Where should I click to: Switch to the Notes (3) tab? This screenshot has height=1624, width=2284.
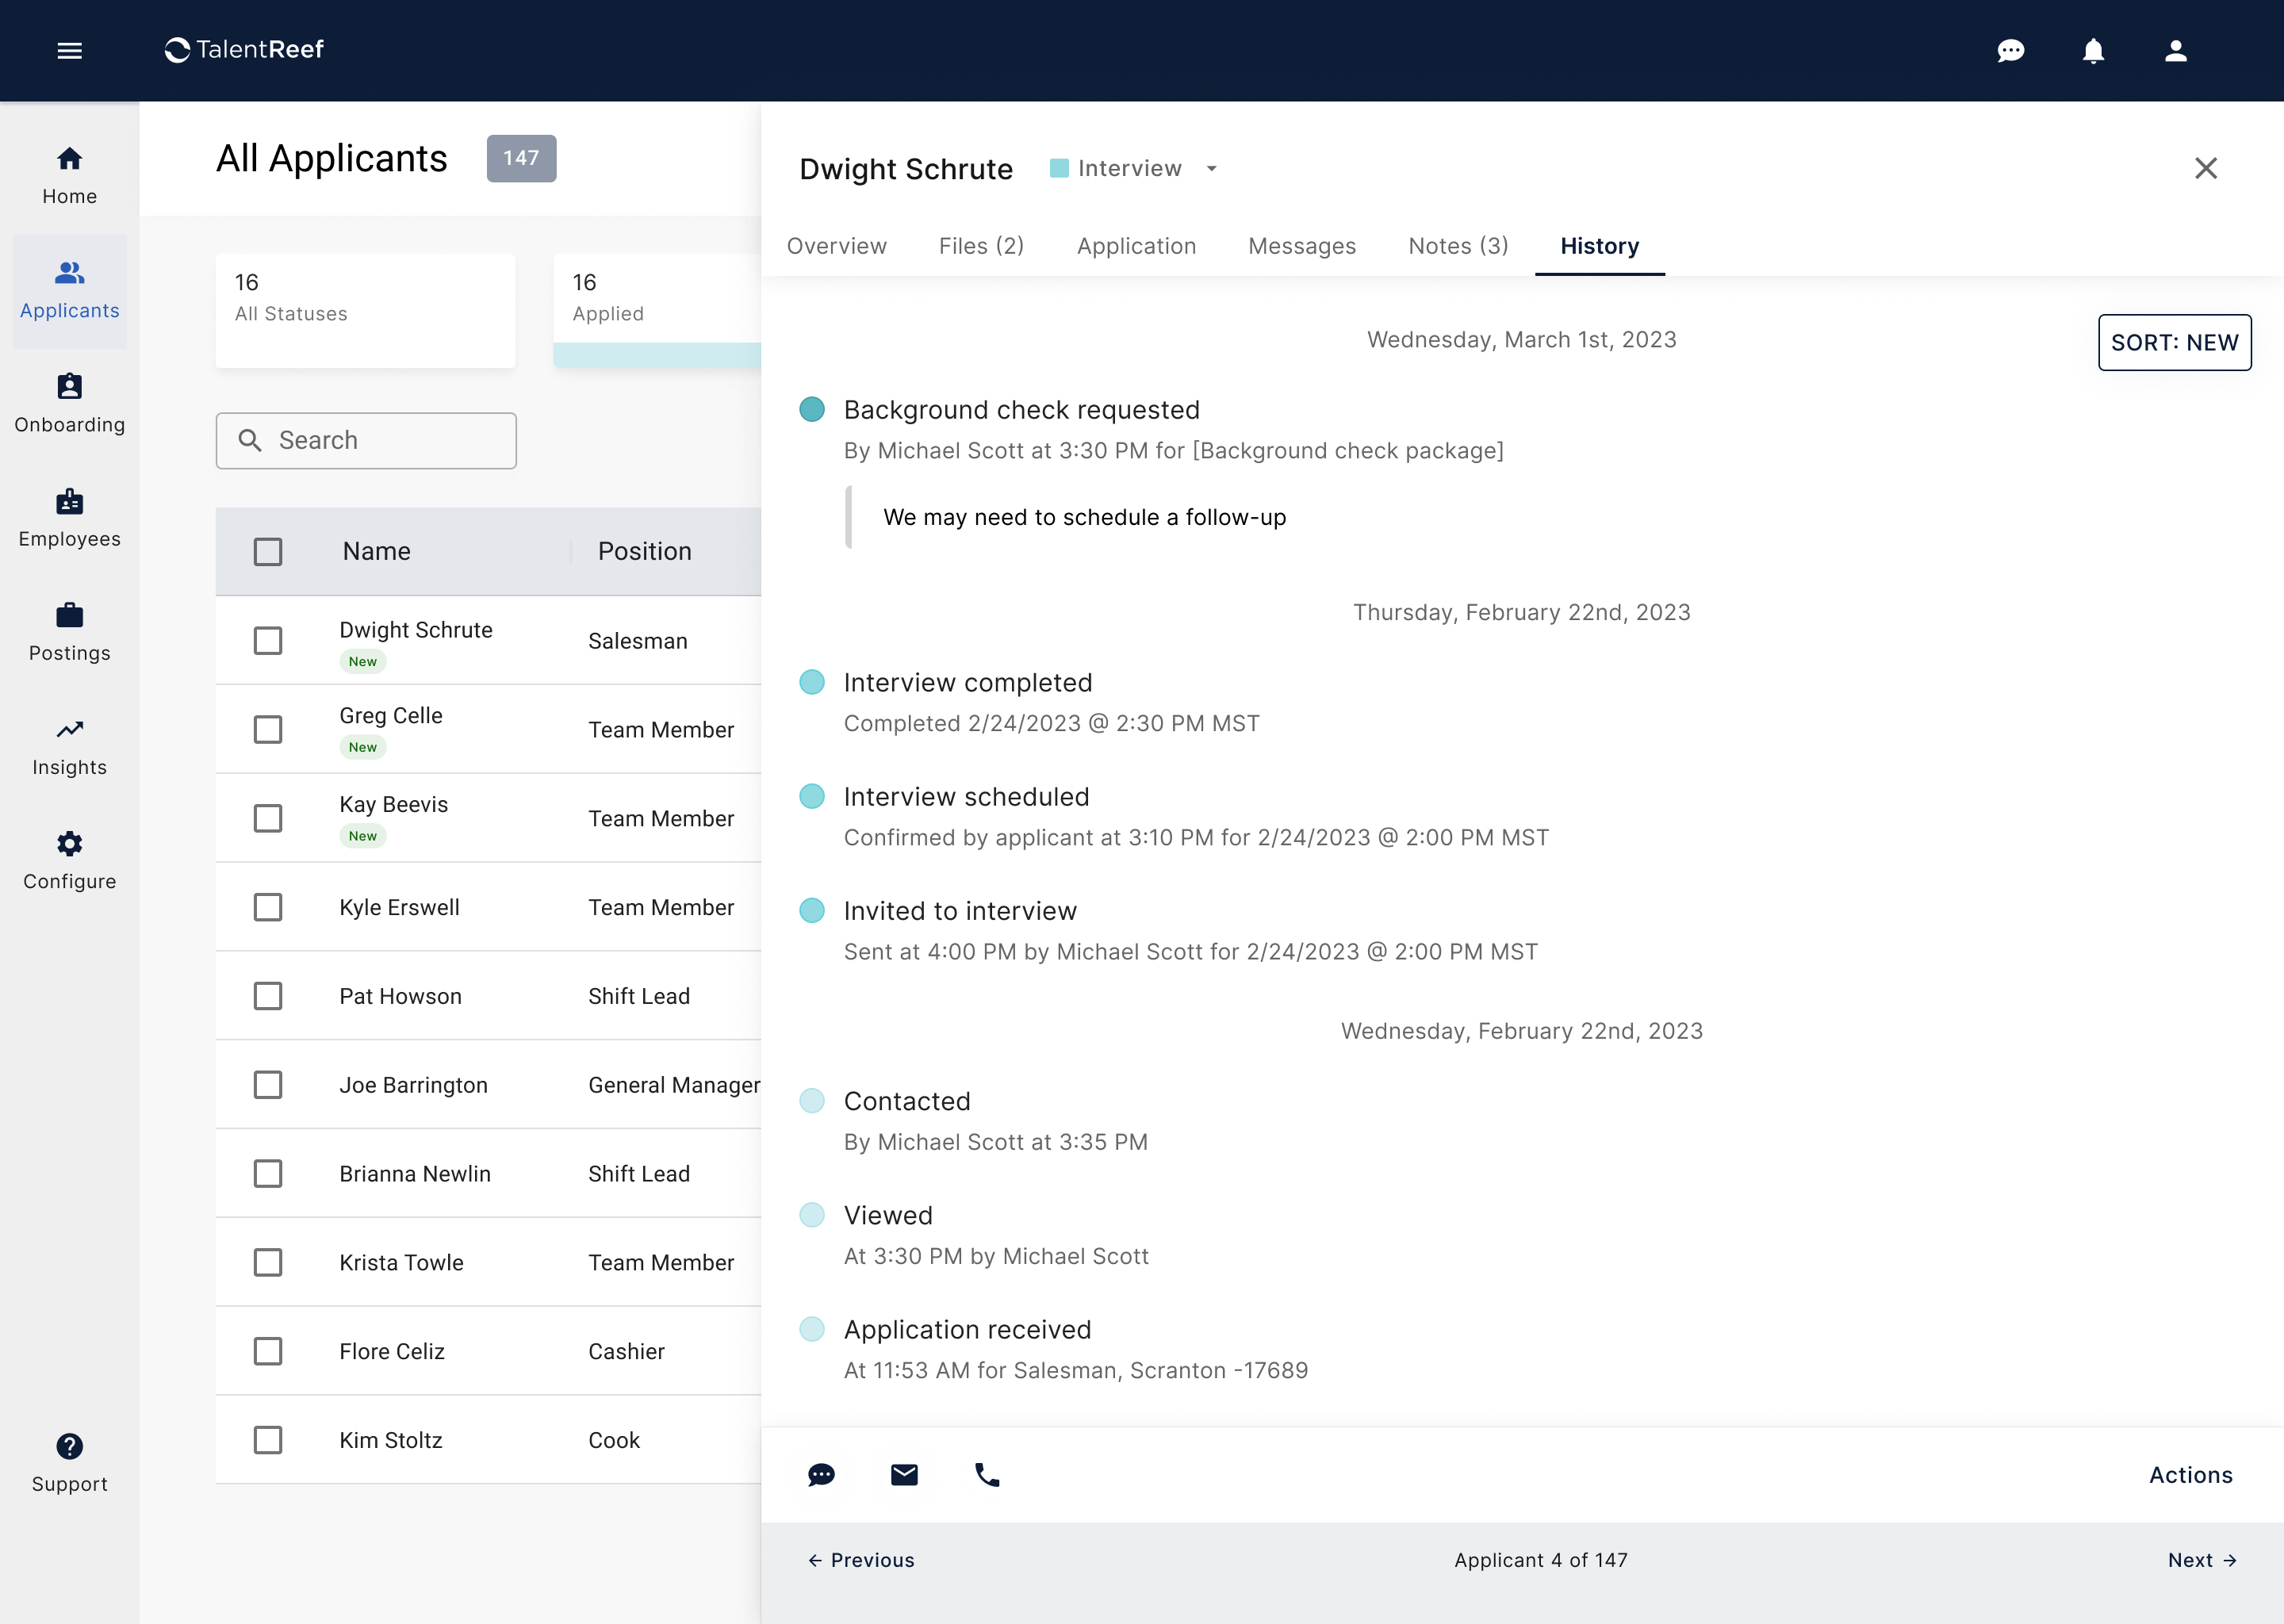coord(1458,246)
